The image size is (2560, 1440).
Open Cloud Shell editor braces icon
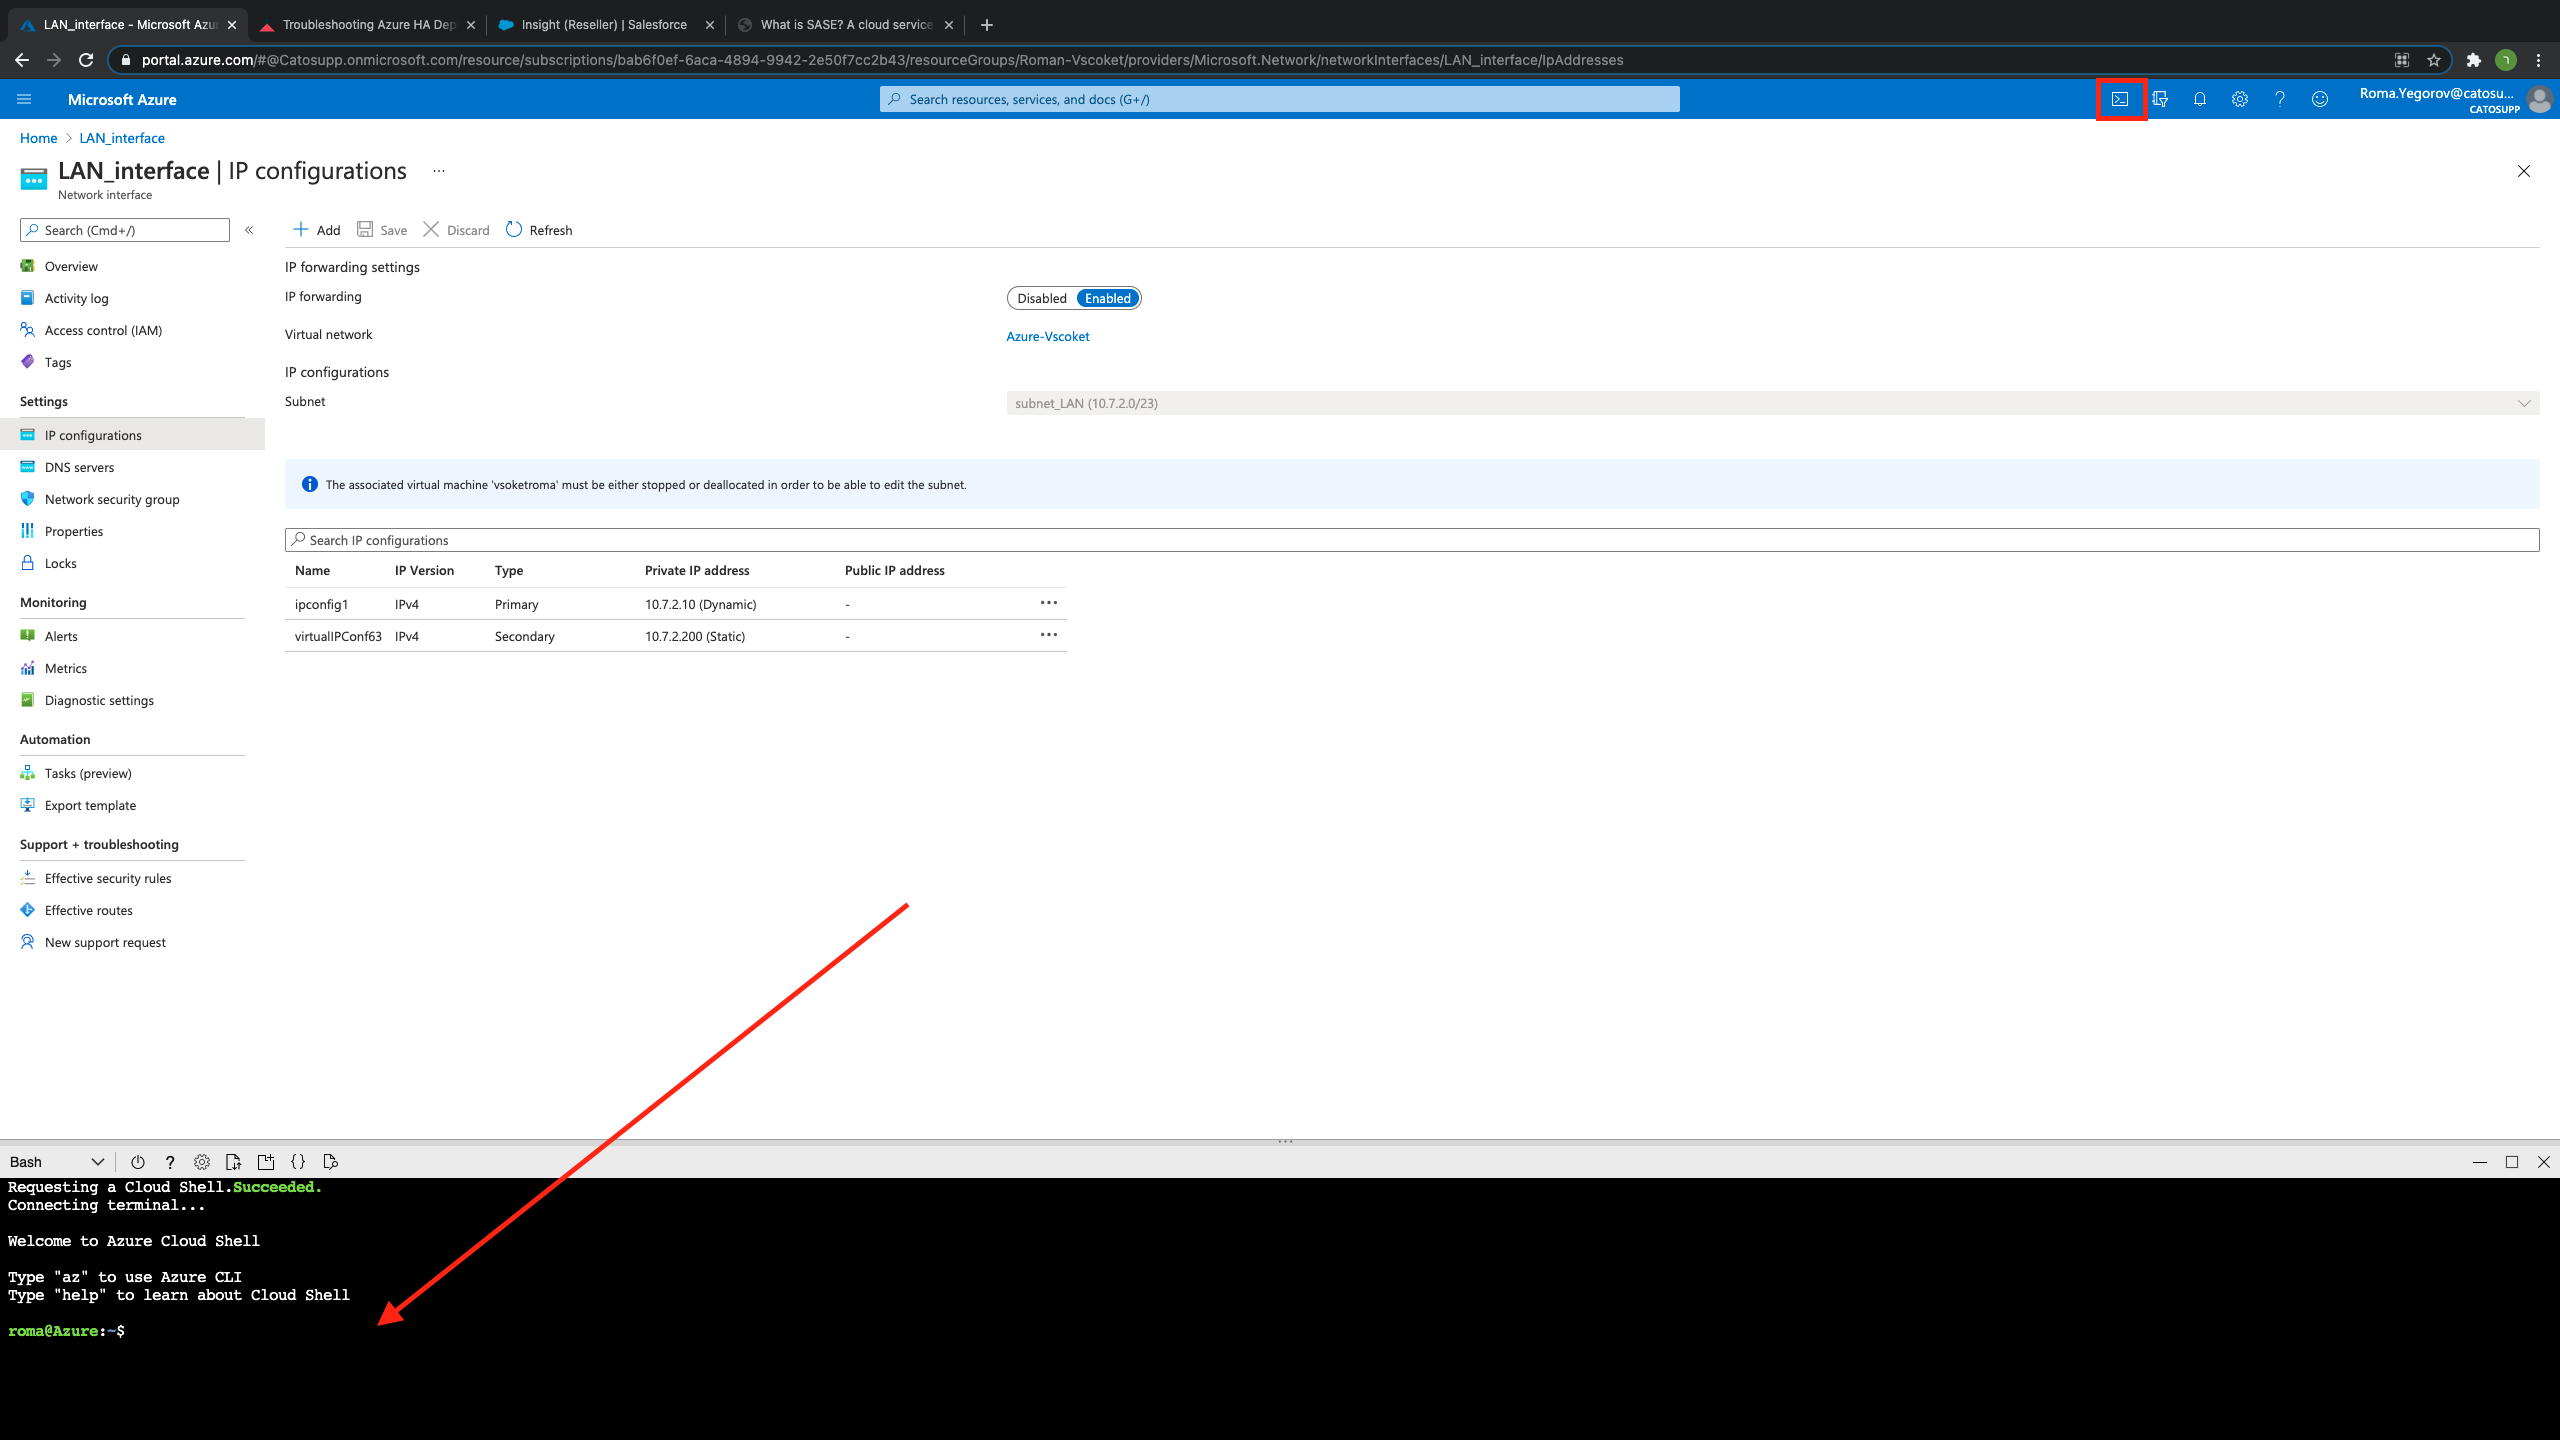[298, 1162]
